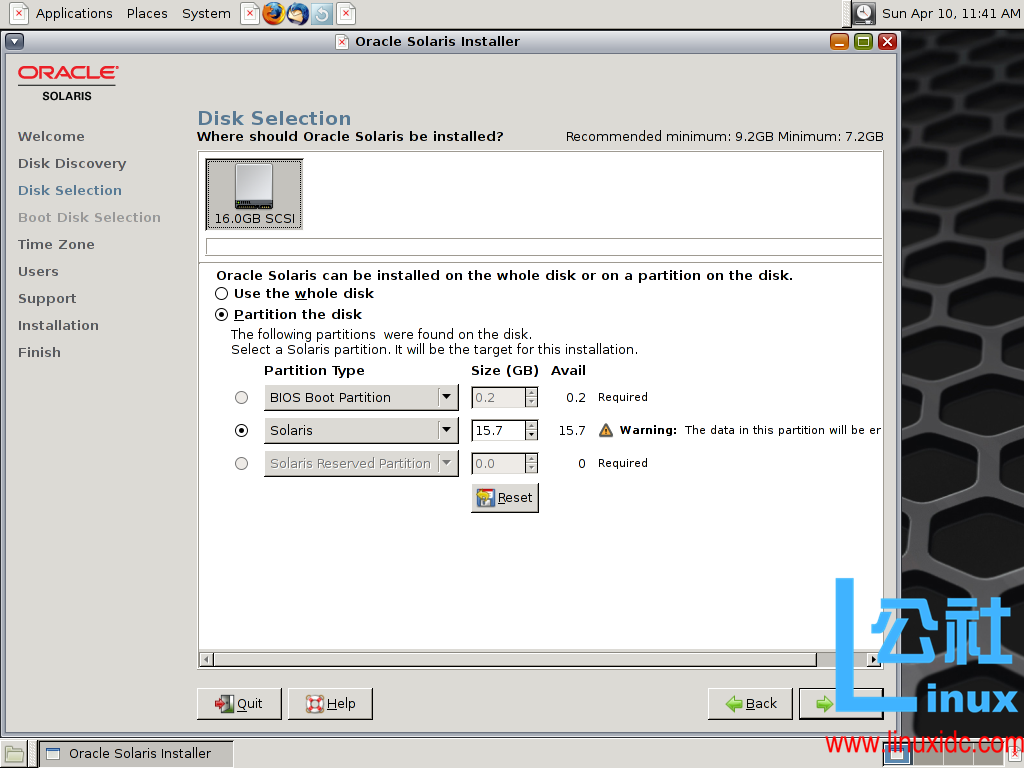Image resolution: width=1024 pixels, height=768 pixels.
Task: Click the clock icon in the top panel
Action: [864, 13]
